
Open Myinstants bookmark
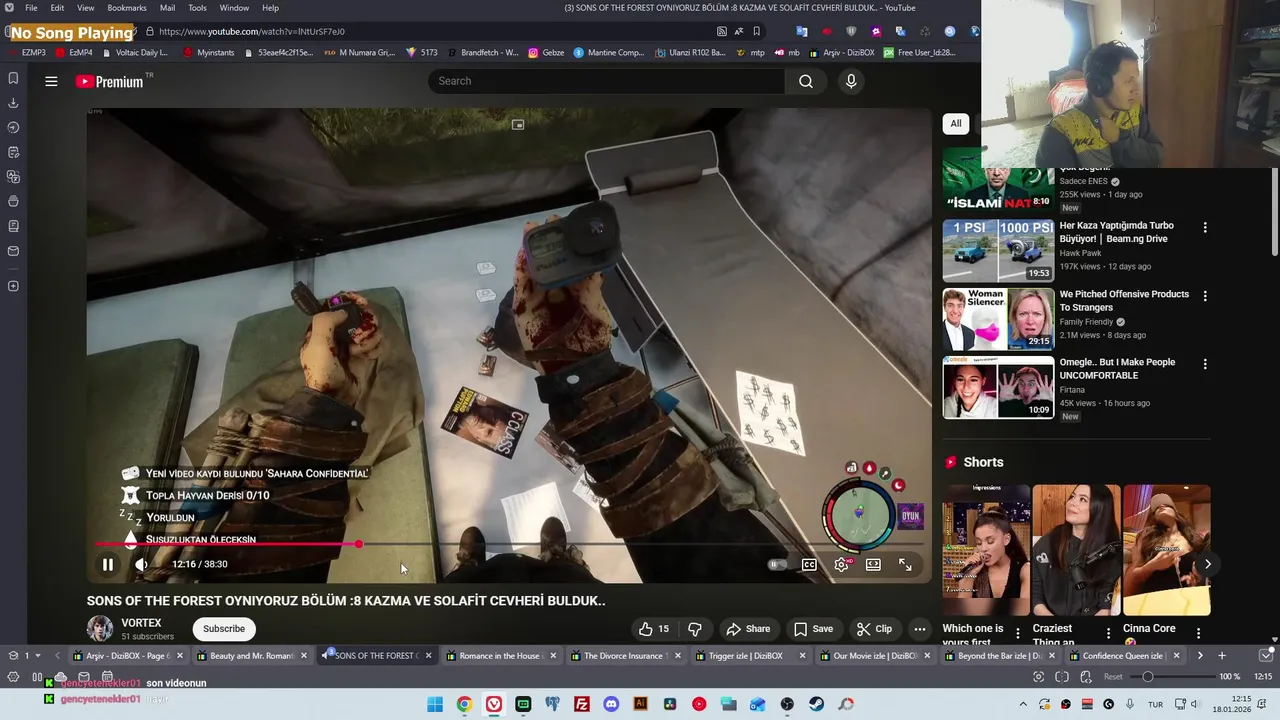pyautogui.click(x=208, y=52)
